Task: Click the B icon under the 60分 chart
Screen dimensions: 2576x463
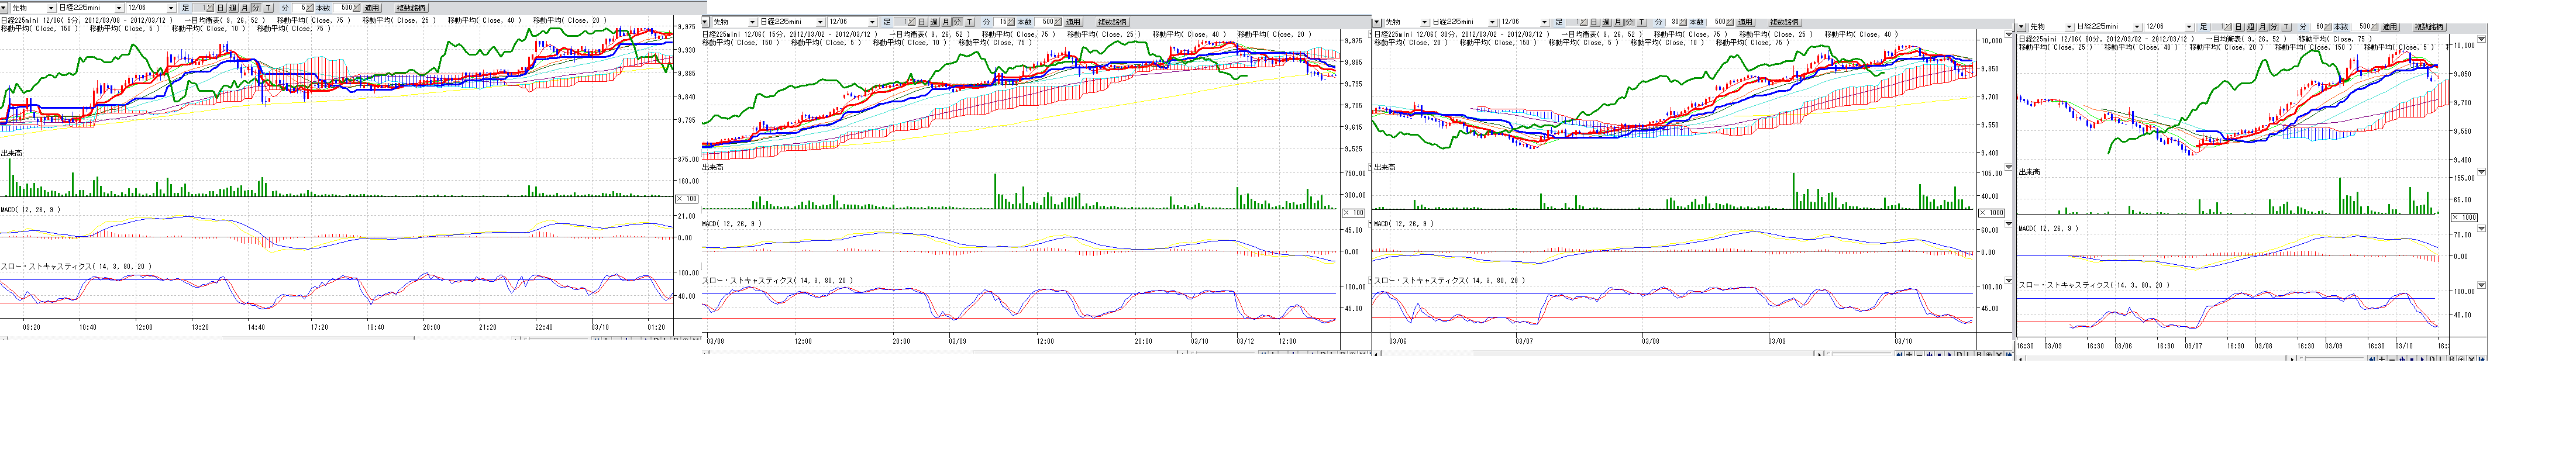Action: click(2452, 359)
